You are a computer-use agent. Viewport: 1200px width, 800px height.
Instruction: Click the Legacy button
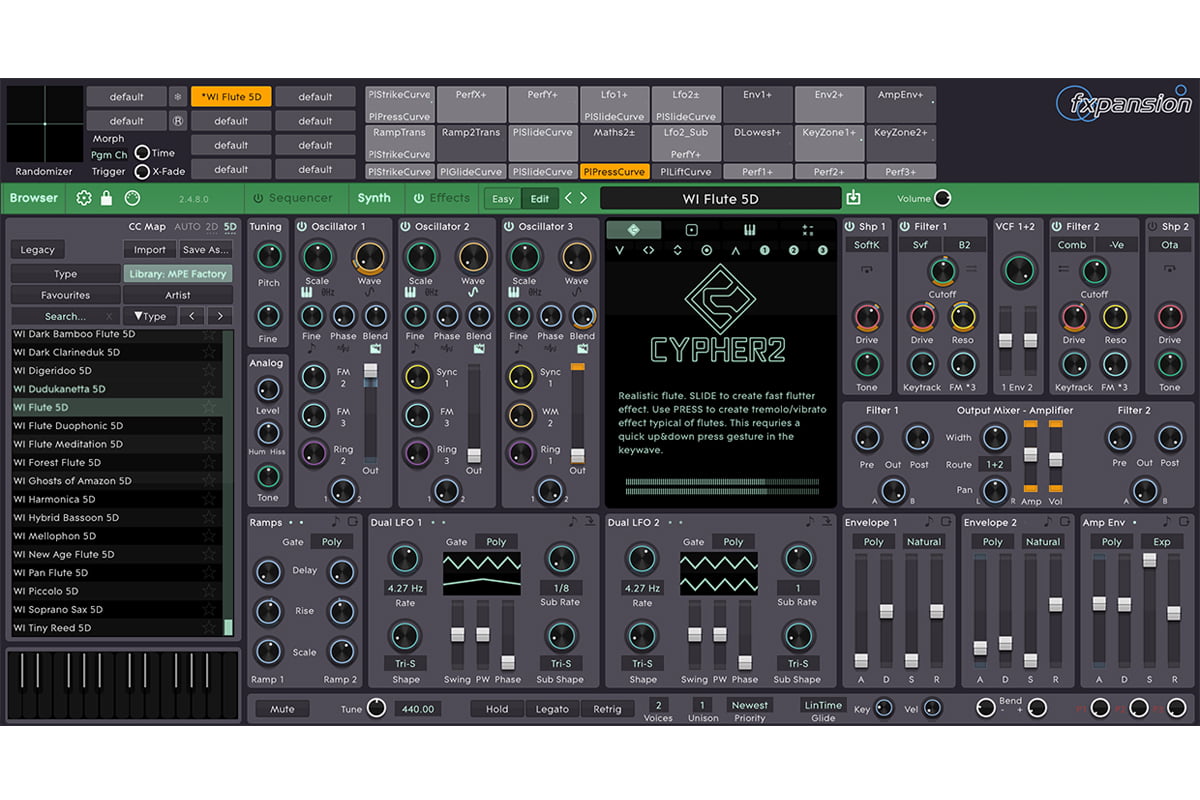(38, 250)
